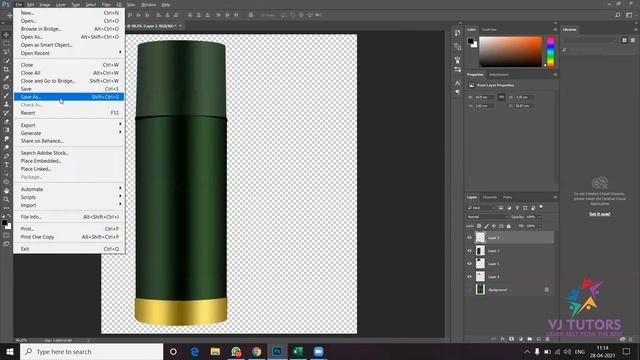Screen dimensions: 640x360
Task: Select the Quick Selection tool
Action: click(6, 60)
